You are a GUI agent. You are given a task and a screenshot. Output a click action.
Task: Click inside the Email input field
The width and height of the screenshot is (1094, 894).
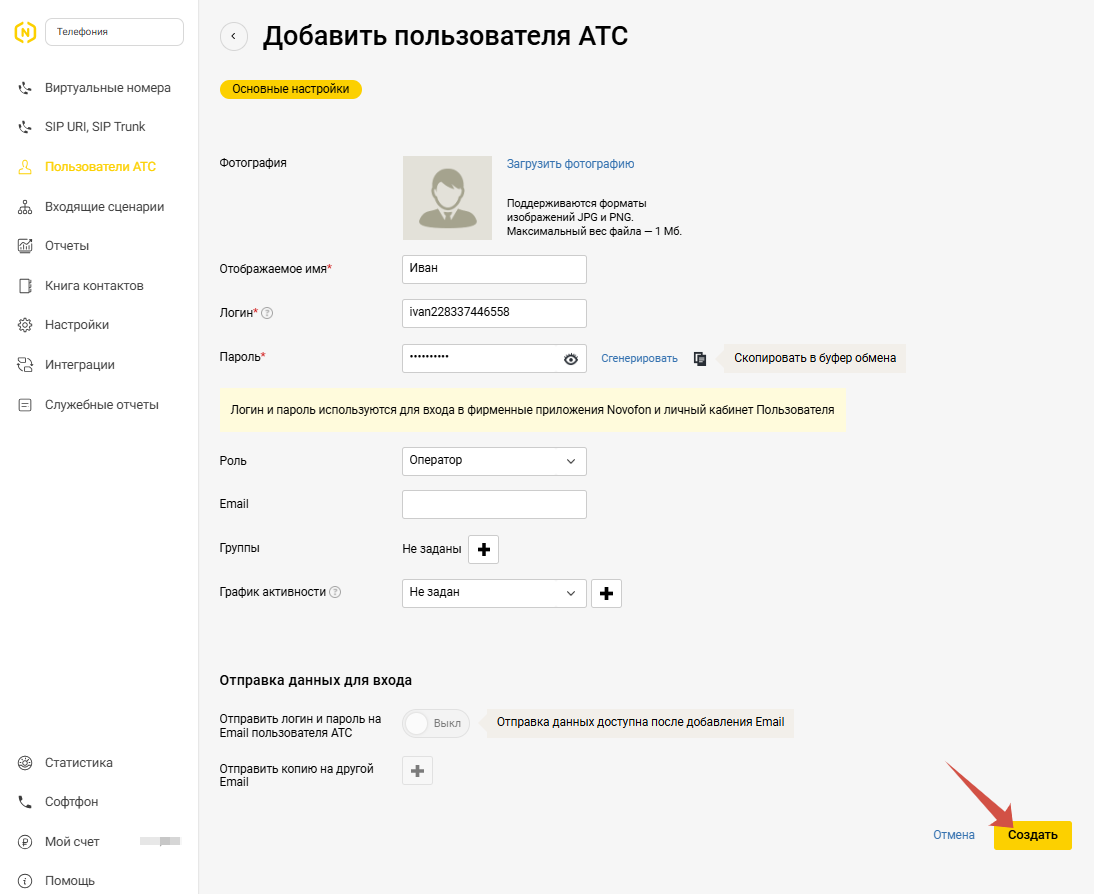coord(494,504)
